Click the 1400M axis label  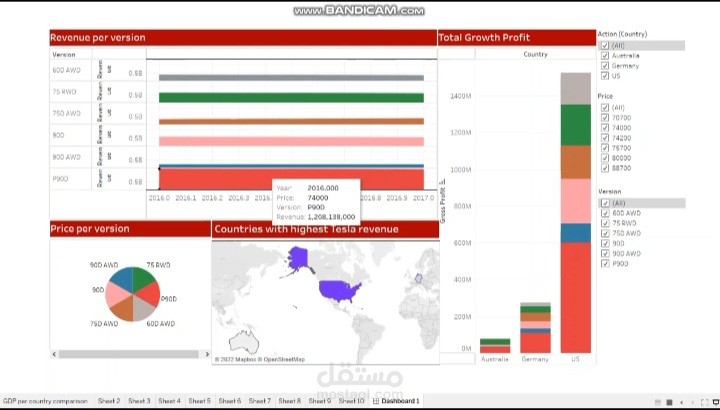(x=461, y=96)
